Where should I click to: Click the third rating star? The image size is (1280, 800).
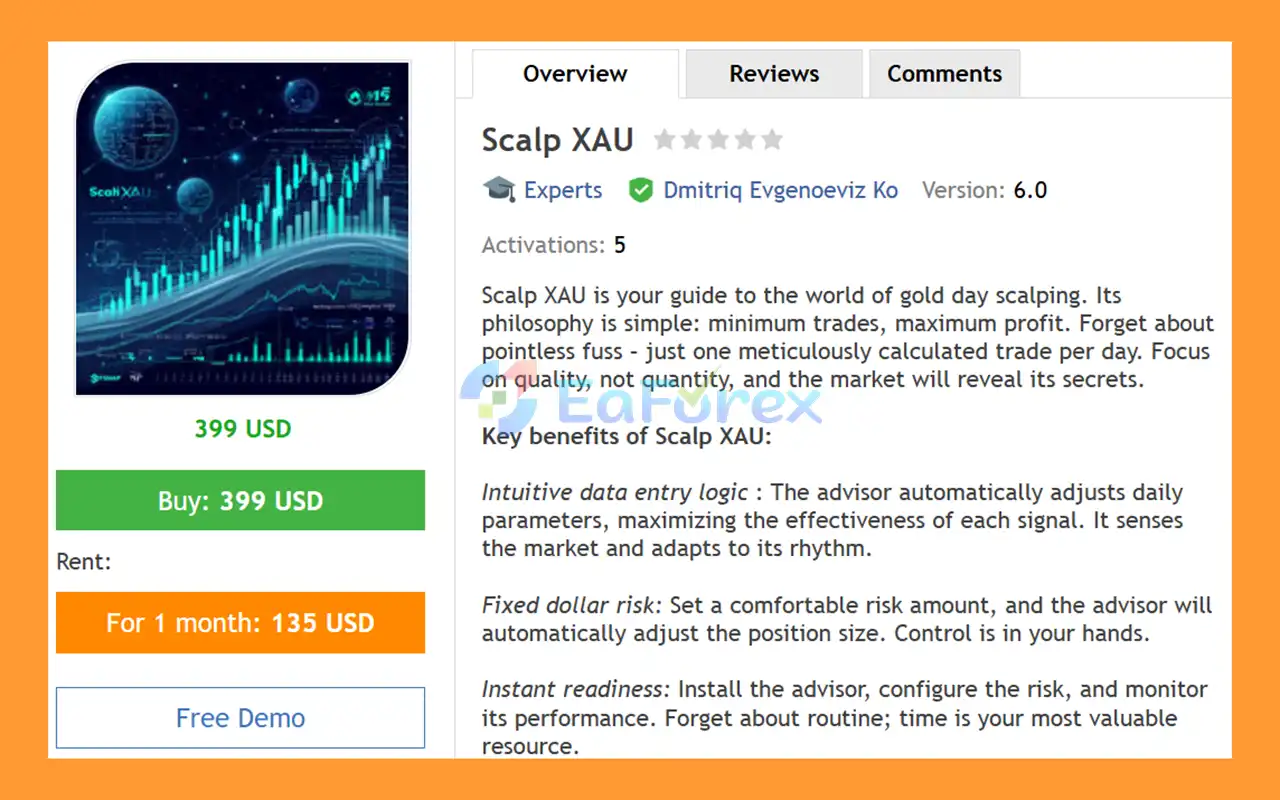[718, 140]
